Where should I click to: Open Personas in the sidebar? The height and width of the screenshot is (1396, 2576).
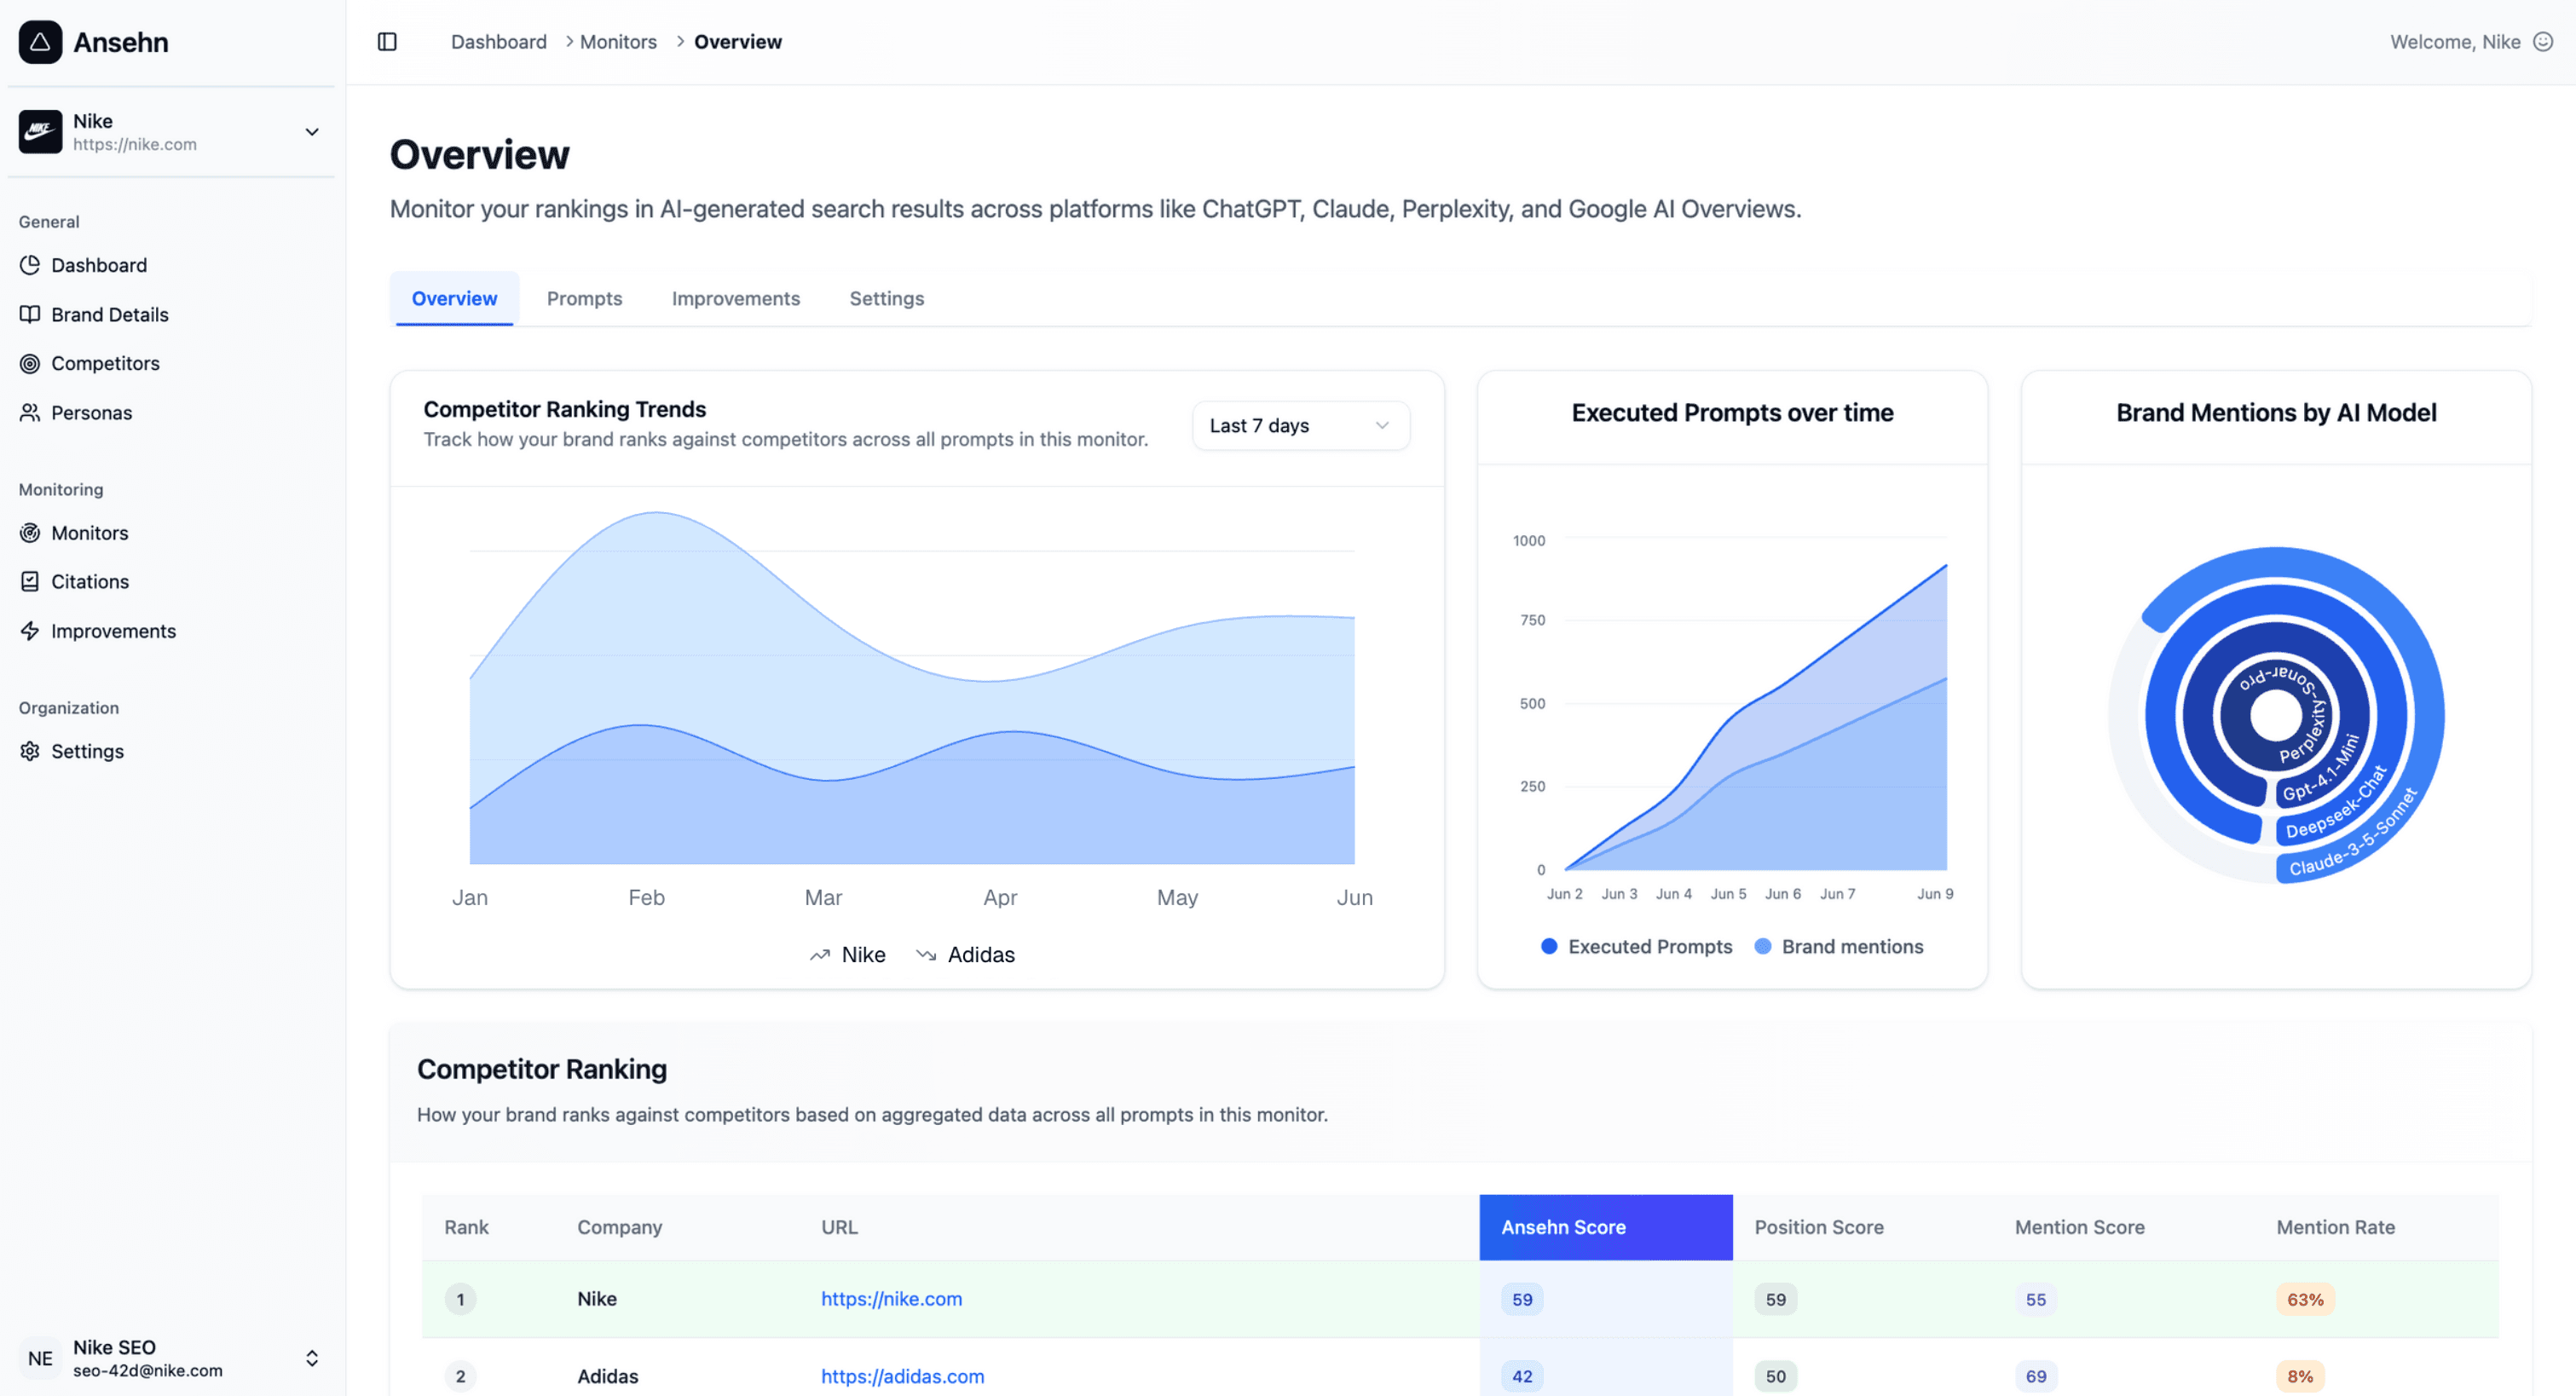click(91, 412)
